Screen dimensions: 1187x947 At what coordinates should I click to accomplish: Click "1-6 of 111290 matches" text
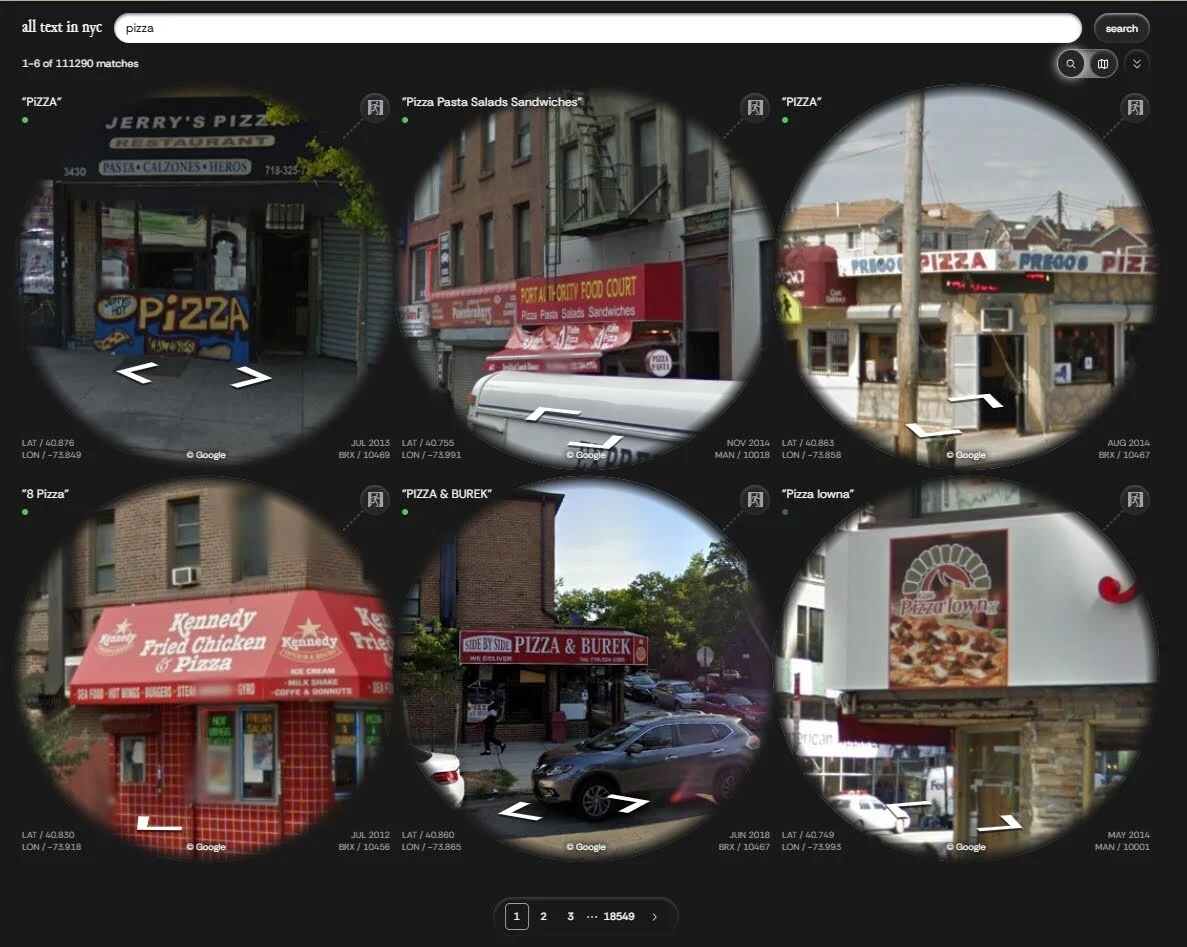pos(80,64)
